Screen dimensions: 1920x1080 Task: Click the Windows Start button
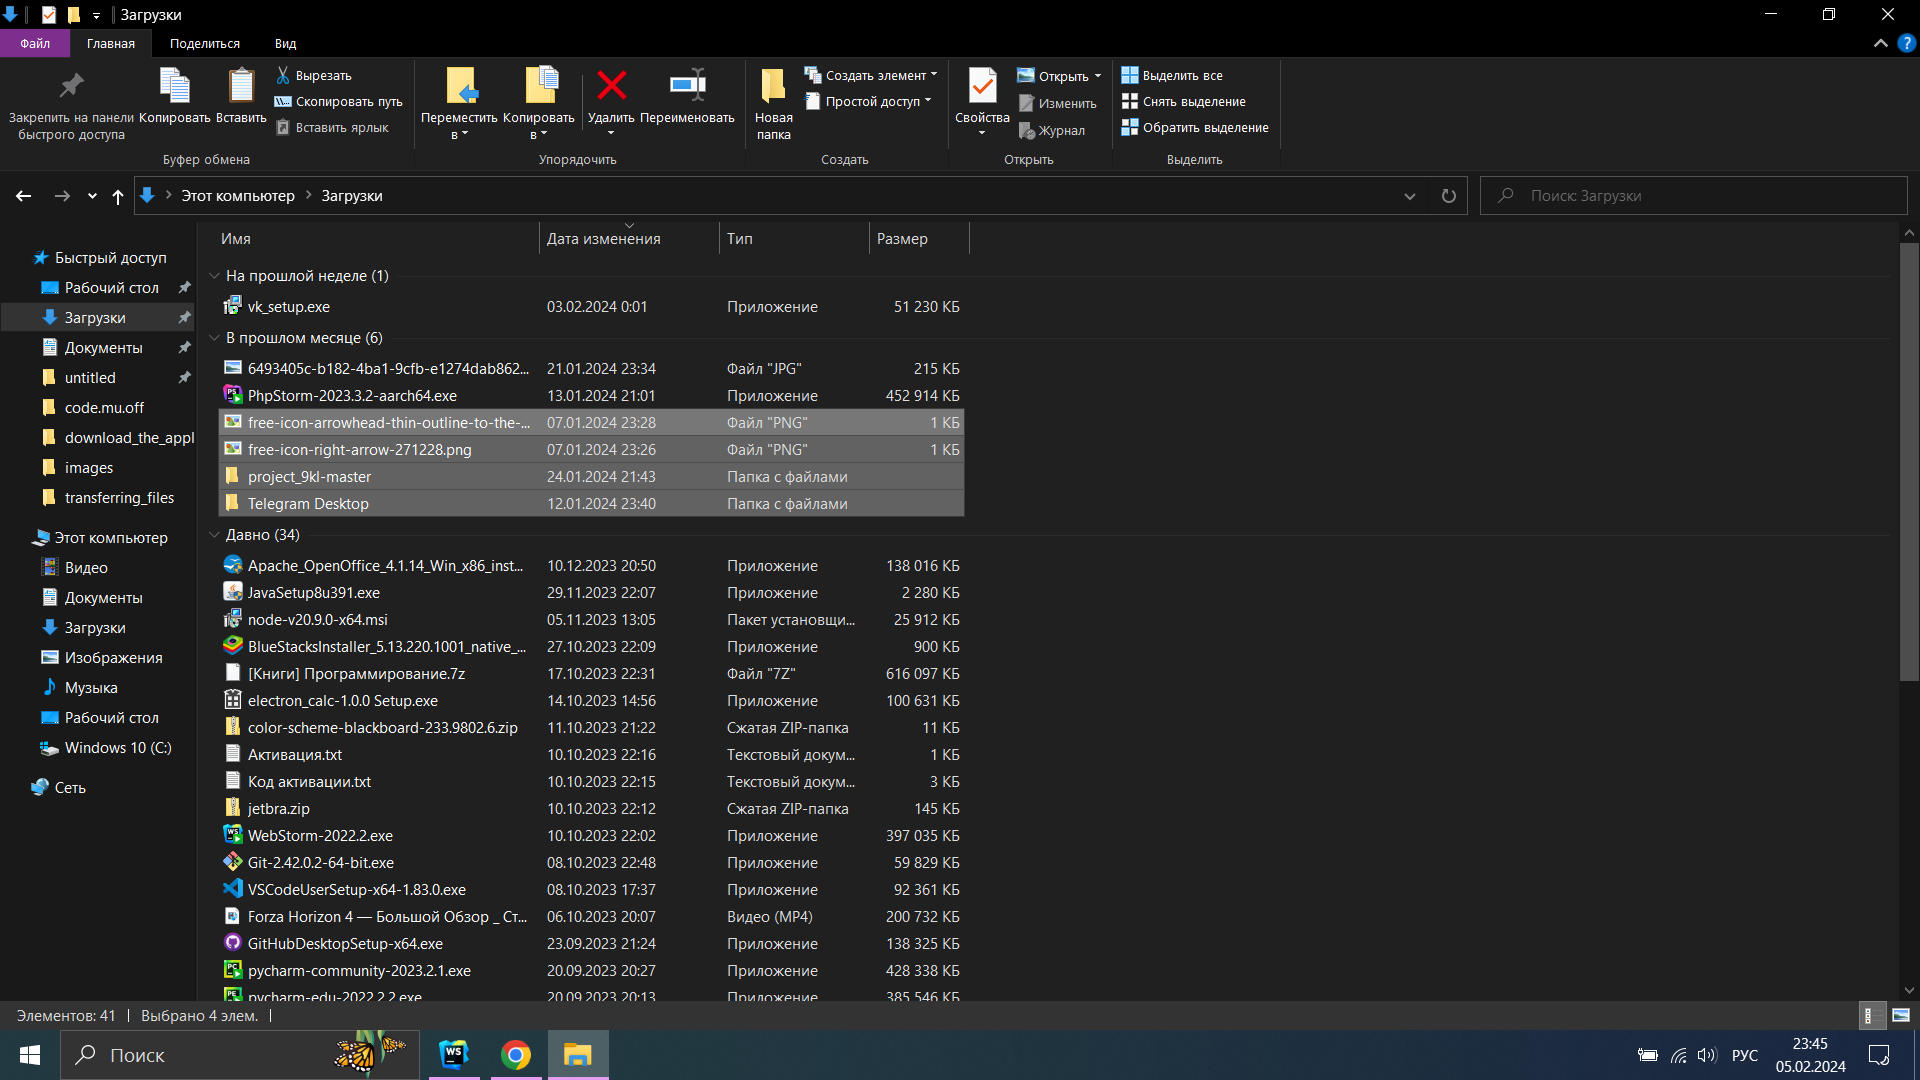30,1054
